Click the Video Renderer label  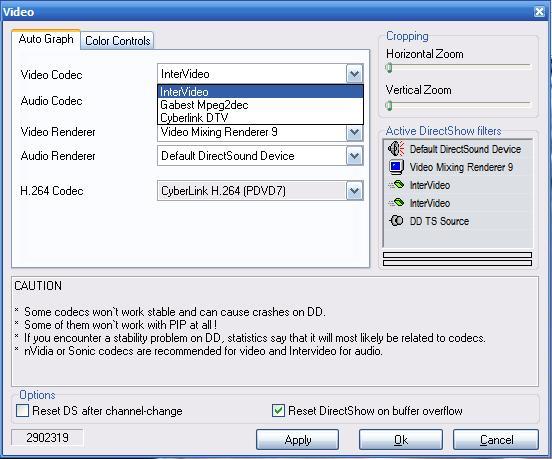(58, 132)
